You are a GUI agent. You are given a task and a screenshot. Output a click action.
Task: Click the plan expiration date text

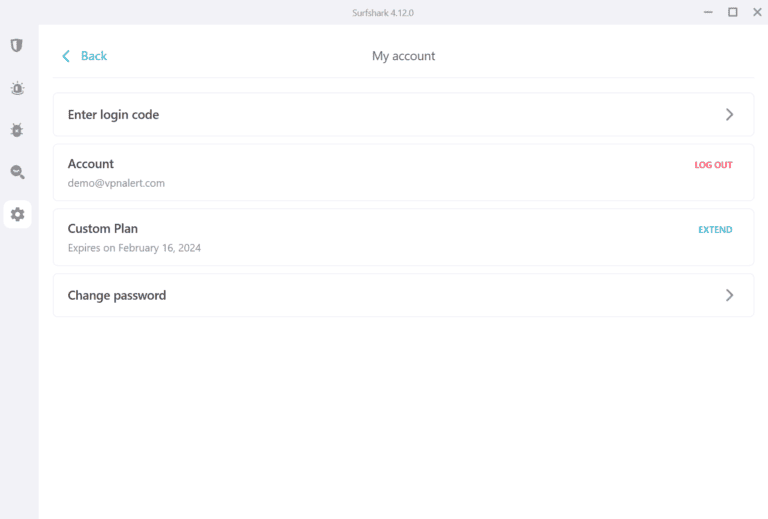(x=134, y=248)
